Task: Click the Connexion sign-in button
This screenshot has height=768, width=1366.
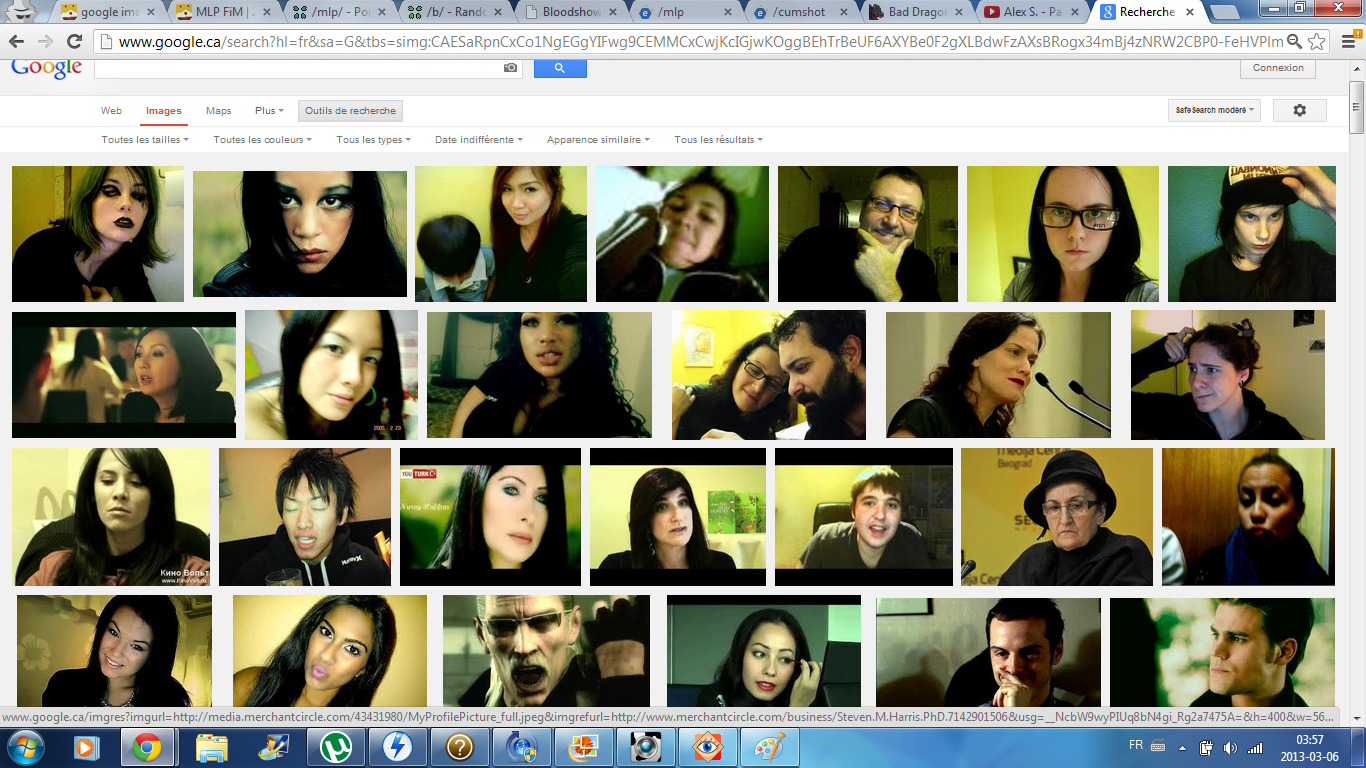Action: (1278, 68)
